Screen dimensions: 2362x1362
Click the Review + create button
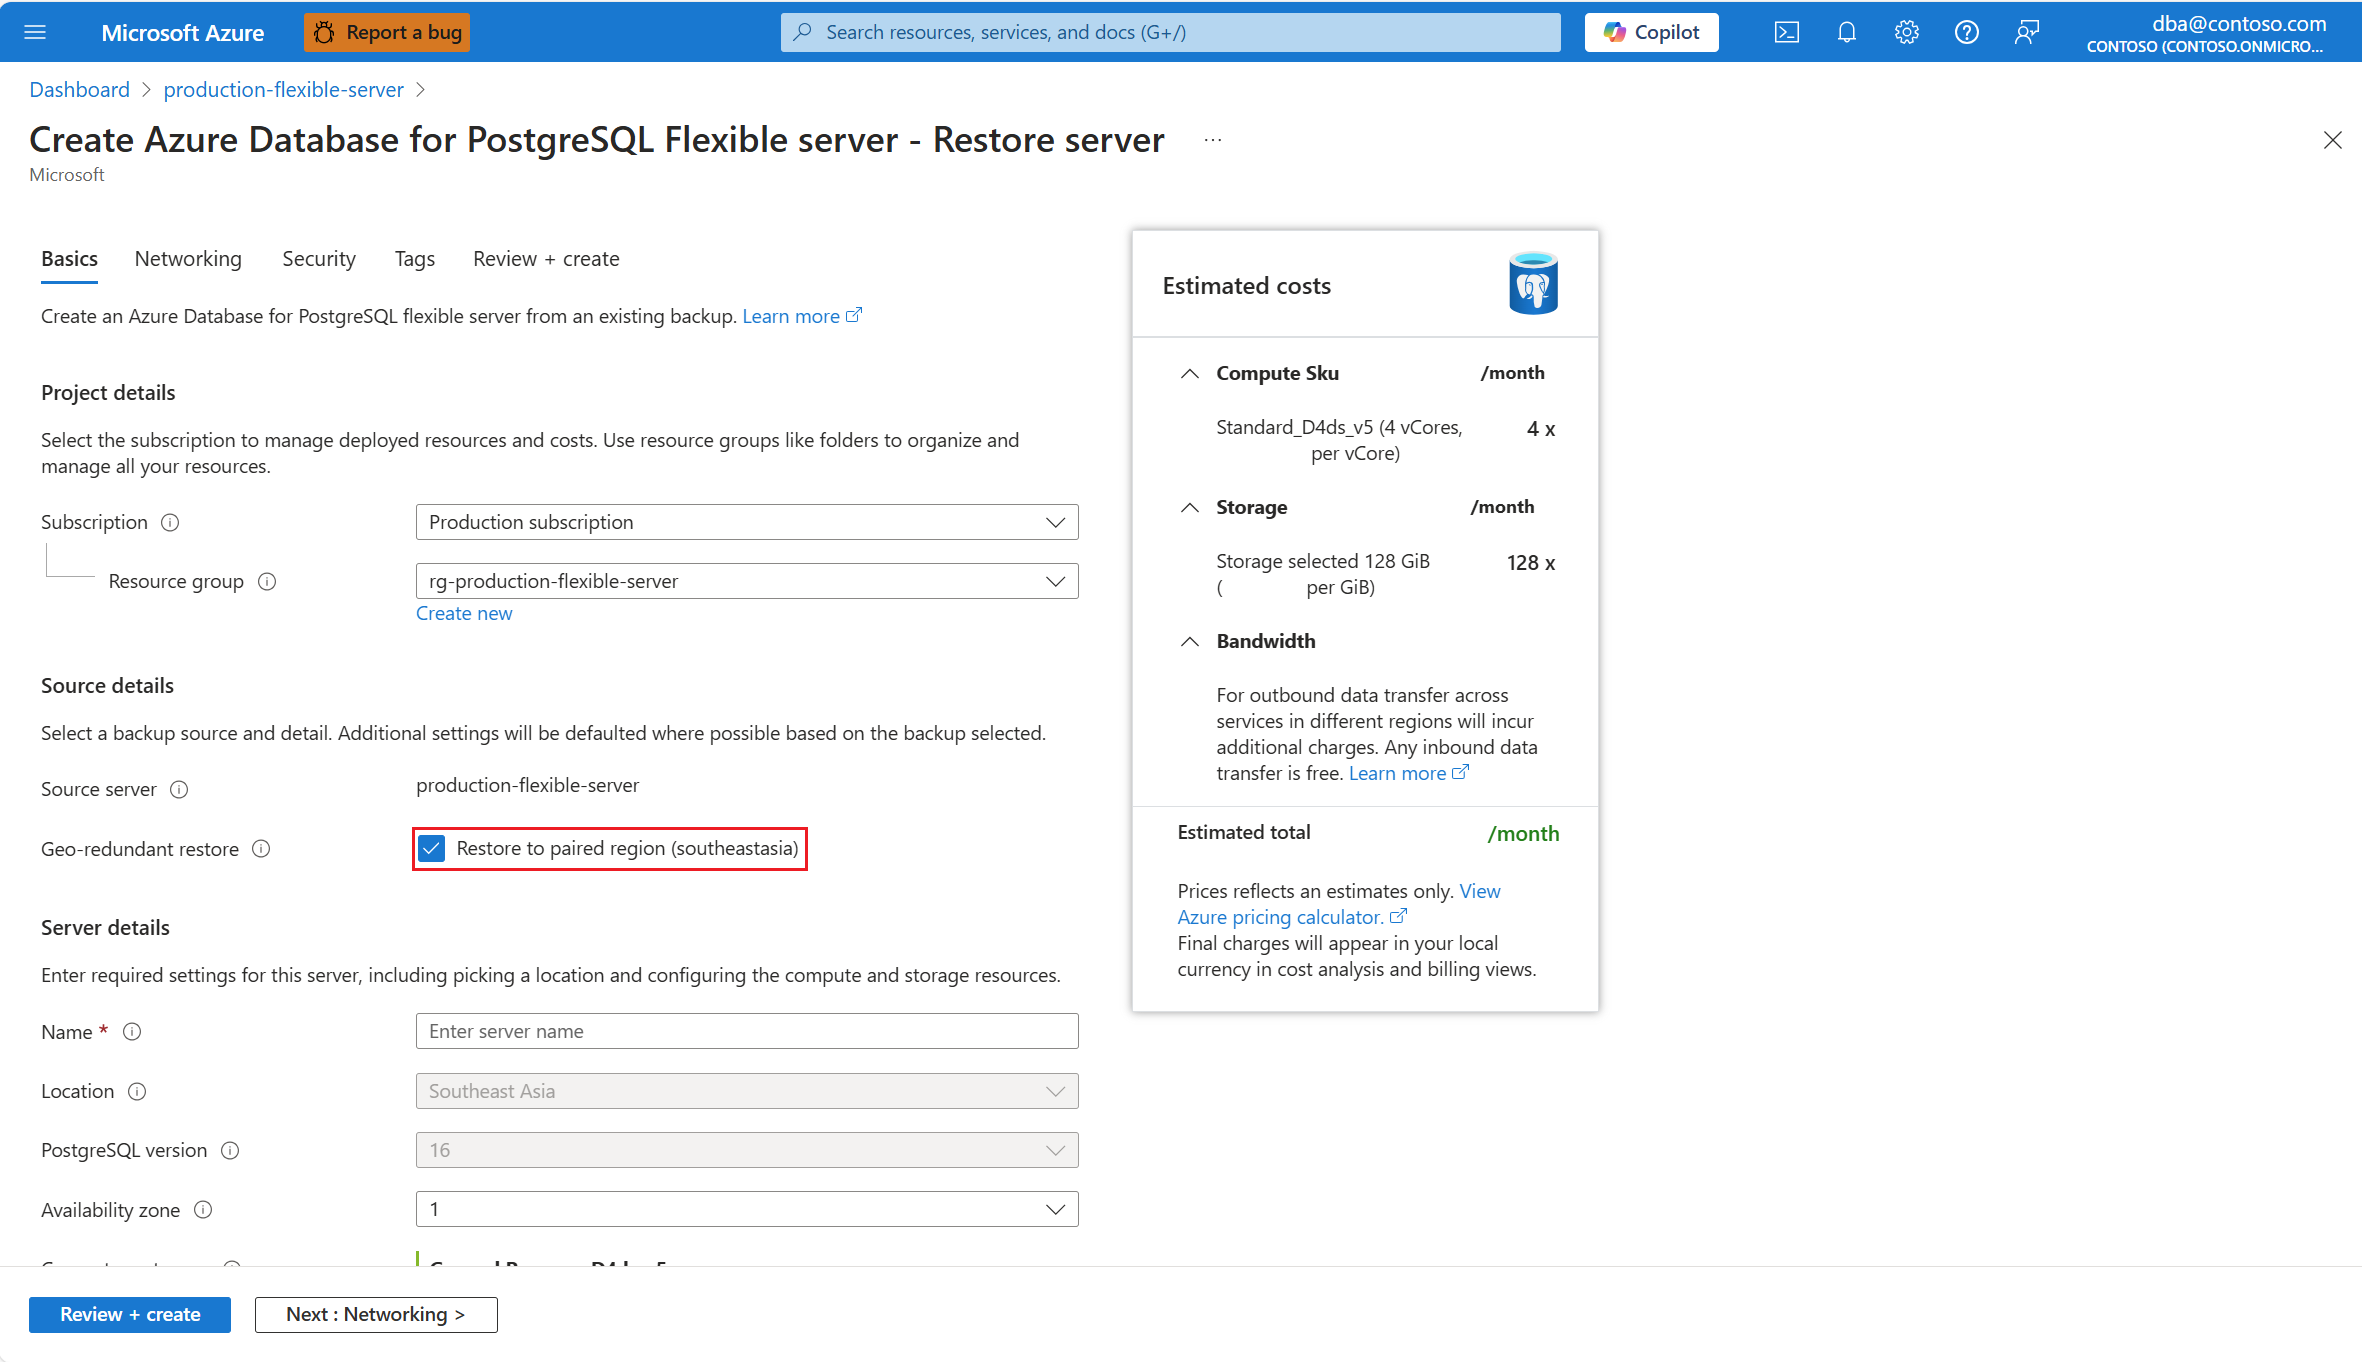coord(130,1314)
